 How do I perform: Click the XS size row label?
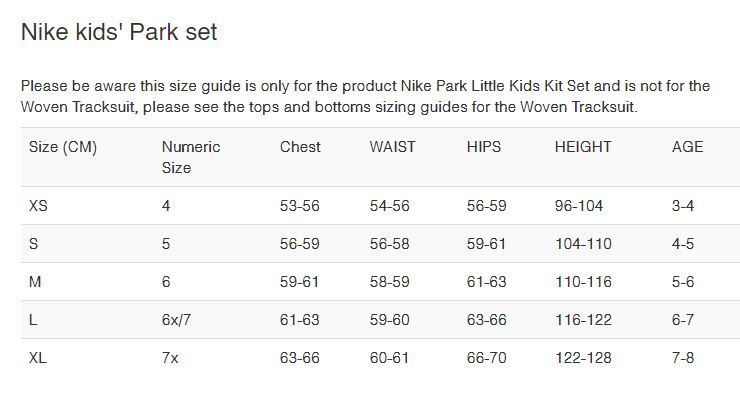pyautogui.click(x=38, y=206)
